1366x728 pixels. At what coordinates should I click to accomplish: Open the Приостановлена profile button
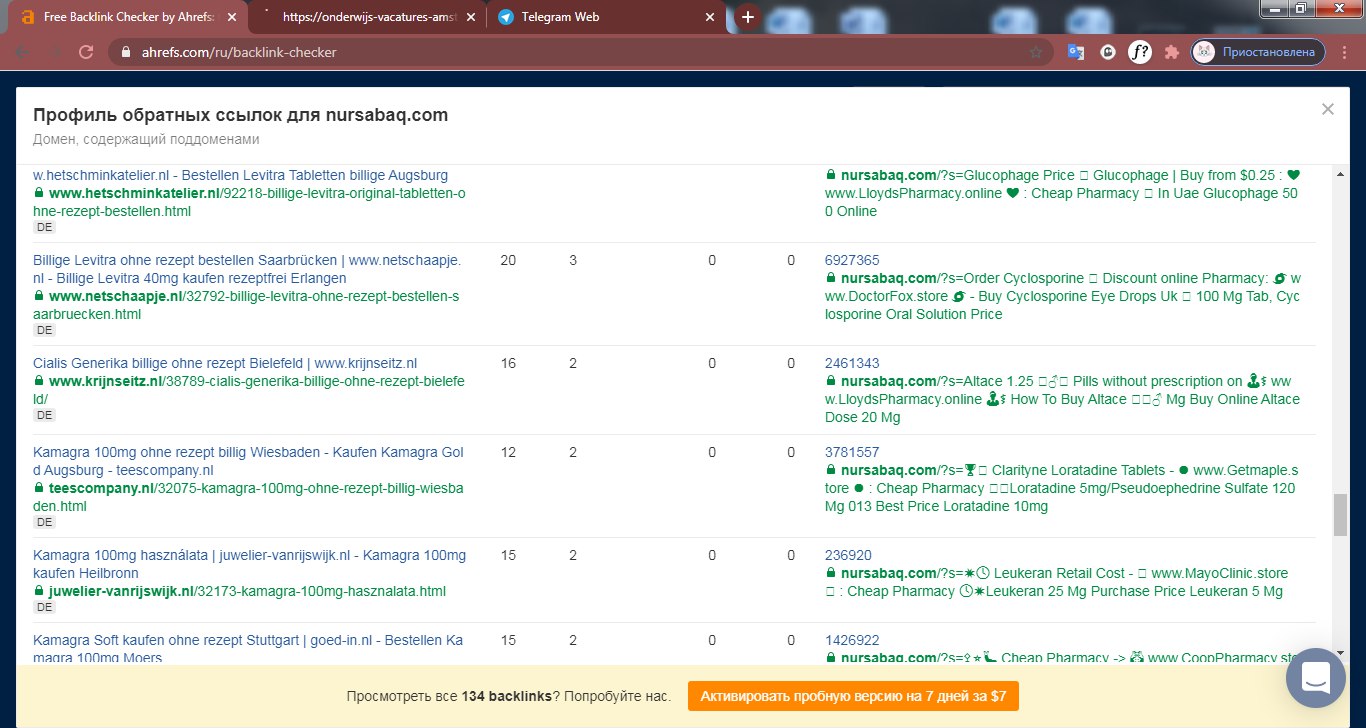pyautogui.click(x=1259, y=52)
